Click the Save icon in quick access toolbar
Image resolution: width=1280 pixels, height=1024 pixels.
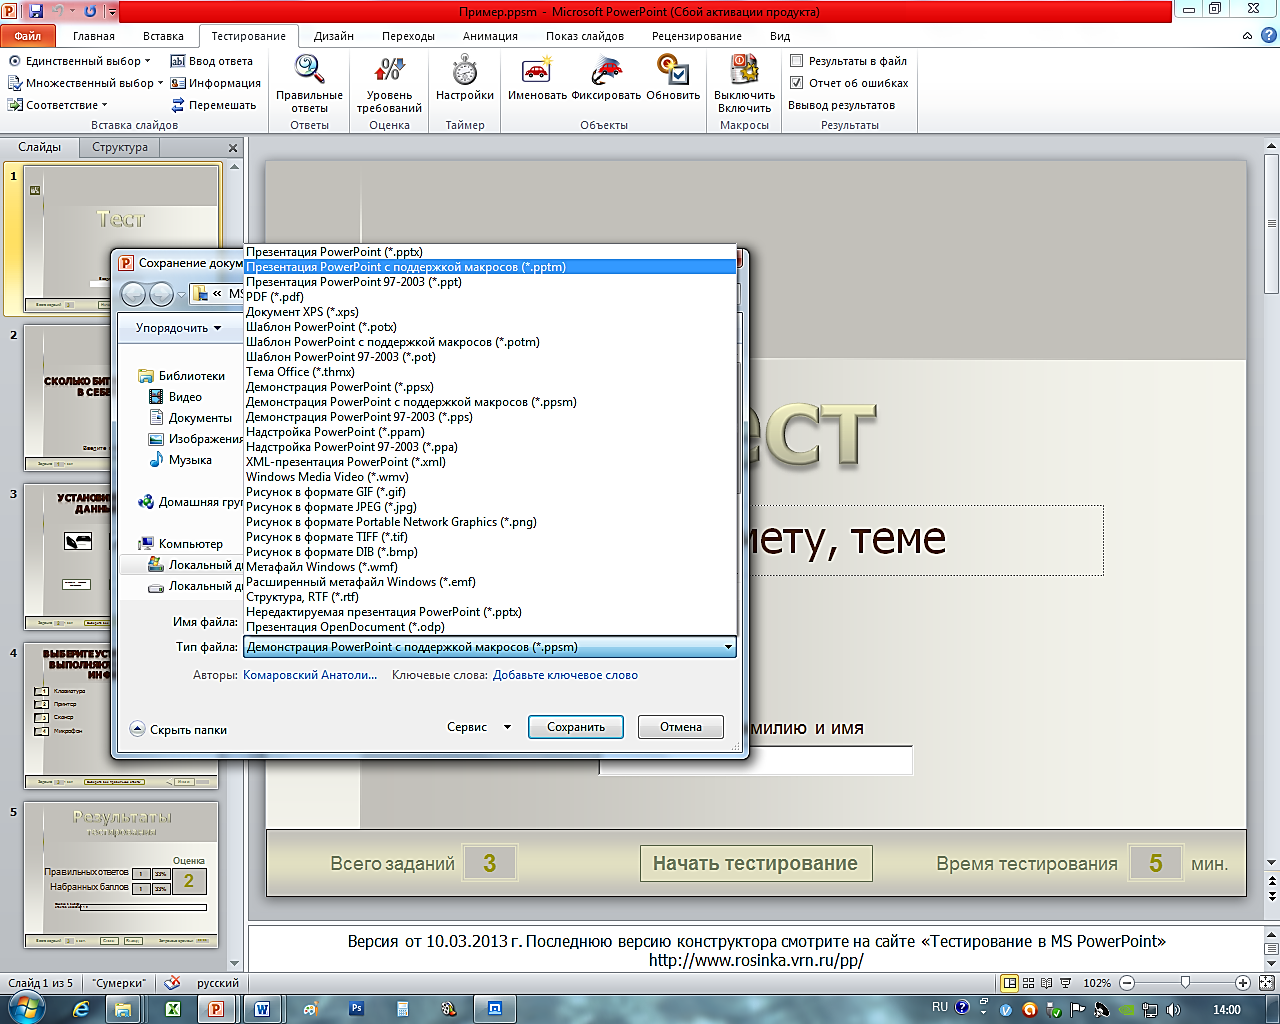[x=37, y=11]
